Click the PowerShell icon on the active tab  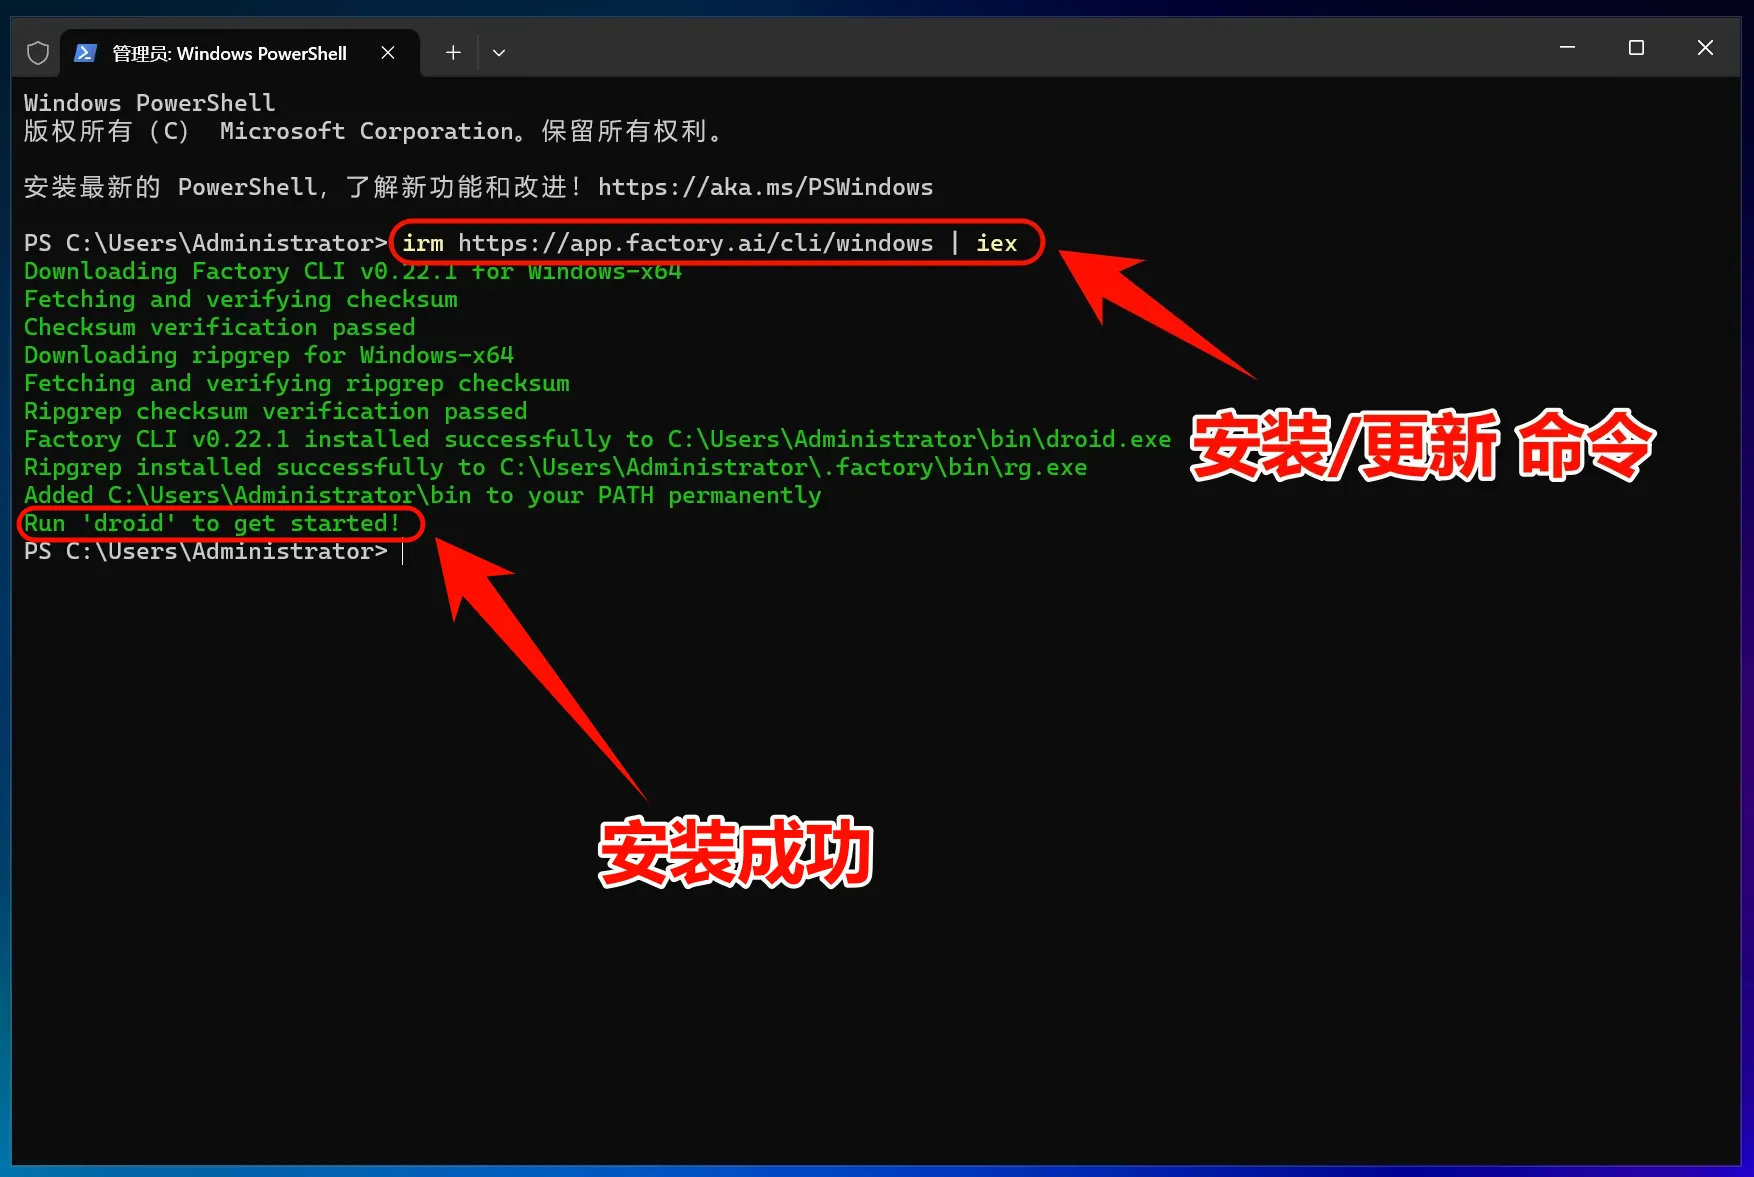85,52
